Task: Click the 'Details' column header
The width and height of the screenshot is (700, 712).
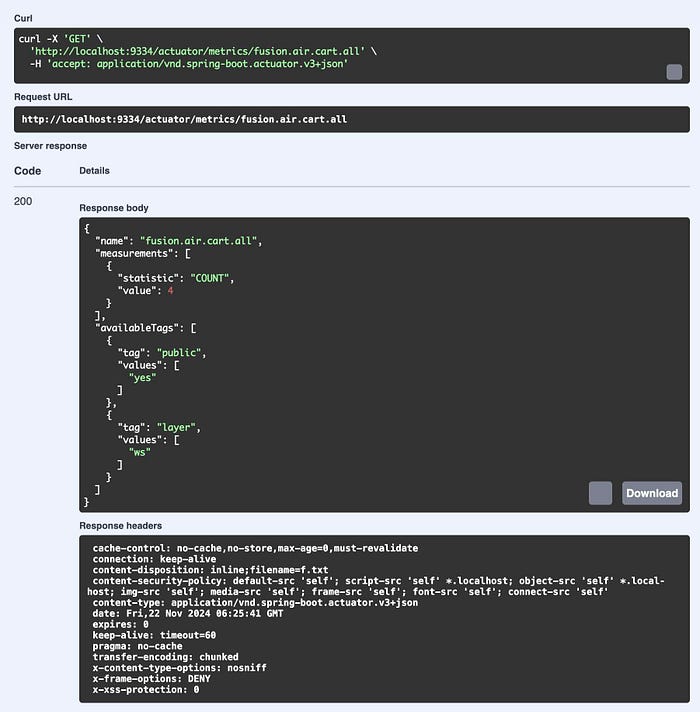Action: tap(94, 171)
